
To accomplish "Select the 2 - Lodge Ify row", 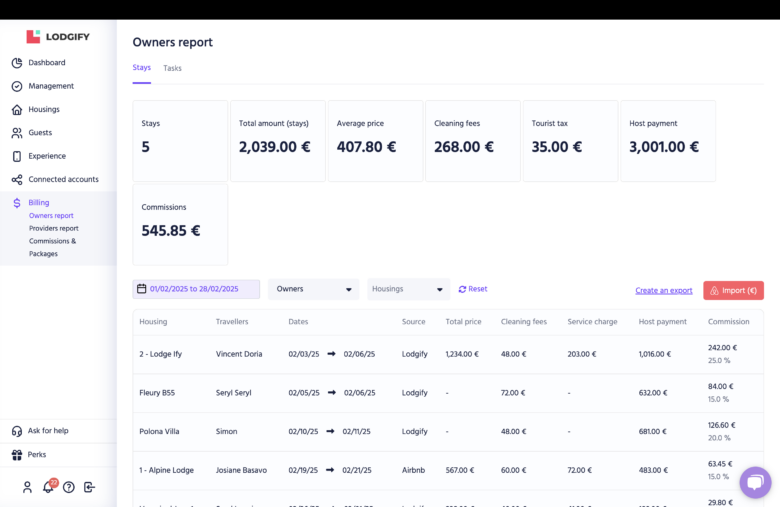I will (448, 354).
